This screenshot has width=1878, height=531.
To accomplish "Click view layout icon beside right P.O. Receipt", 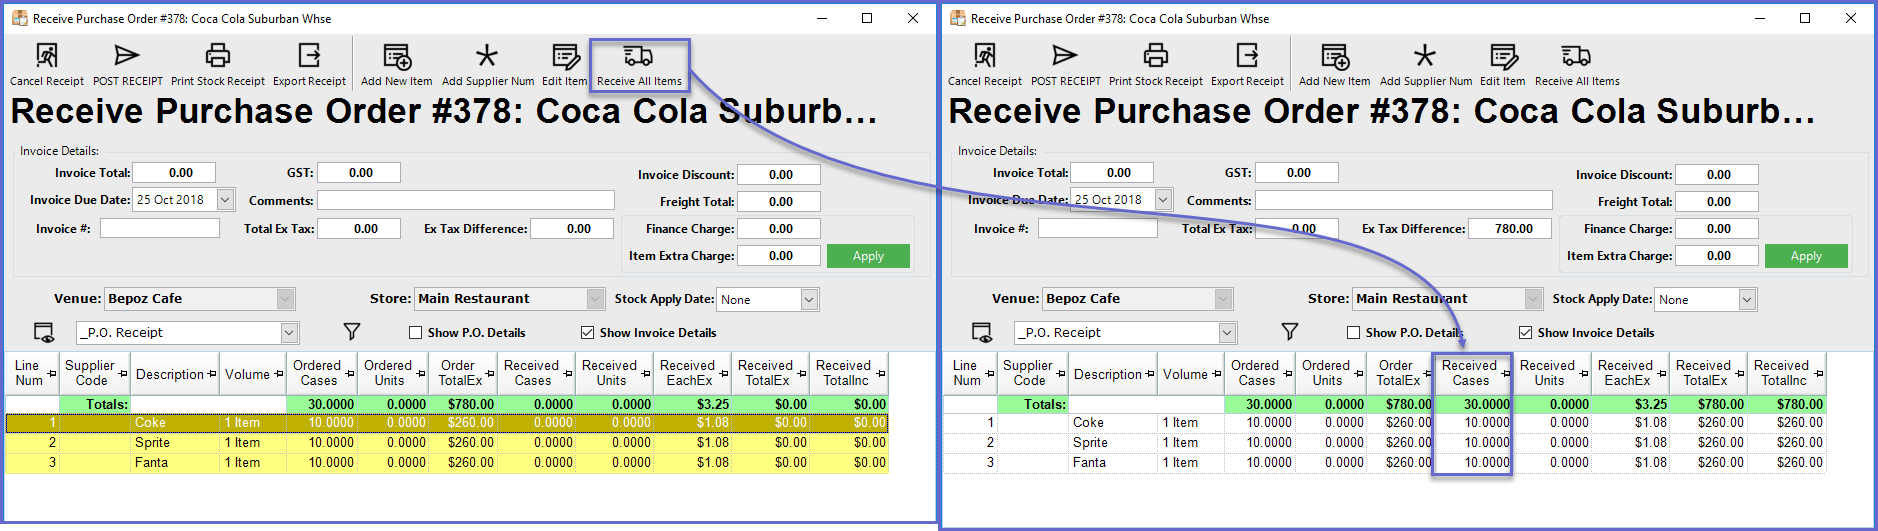I will tap(982, 332).
